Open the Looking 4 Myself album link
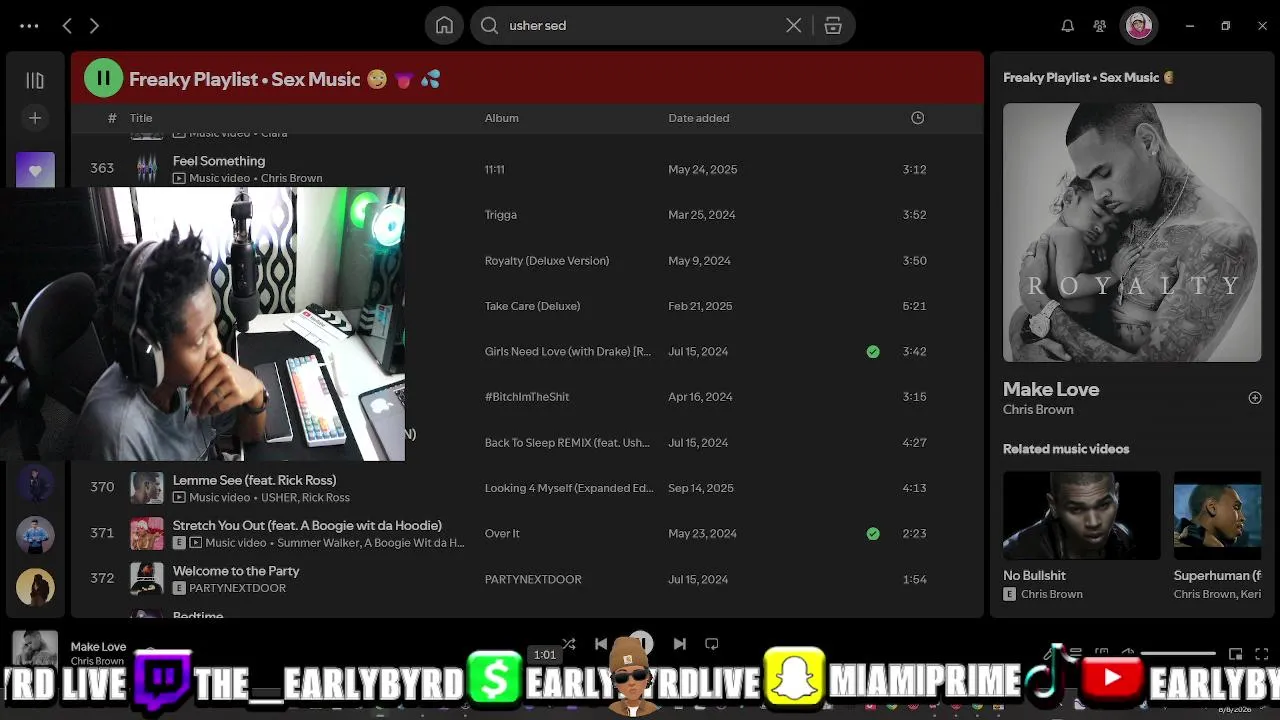The width and height of the screenshot is (1280, 720). 568,488
